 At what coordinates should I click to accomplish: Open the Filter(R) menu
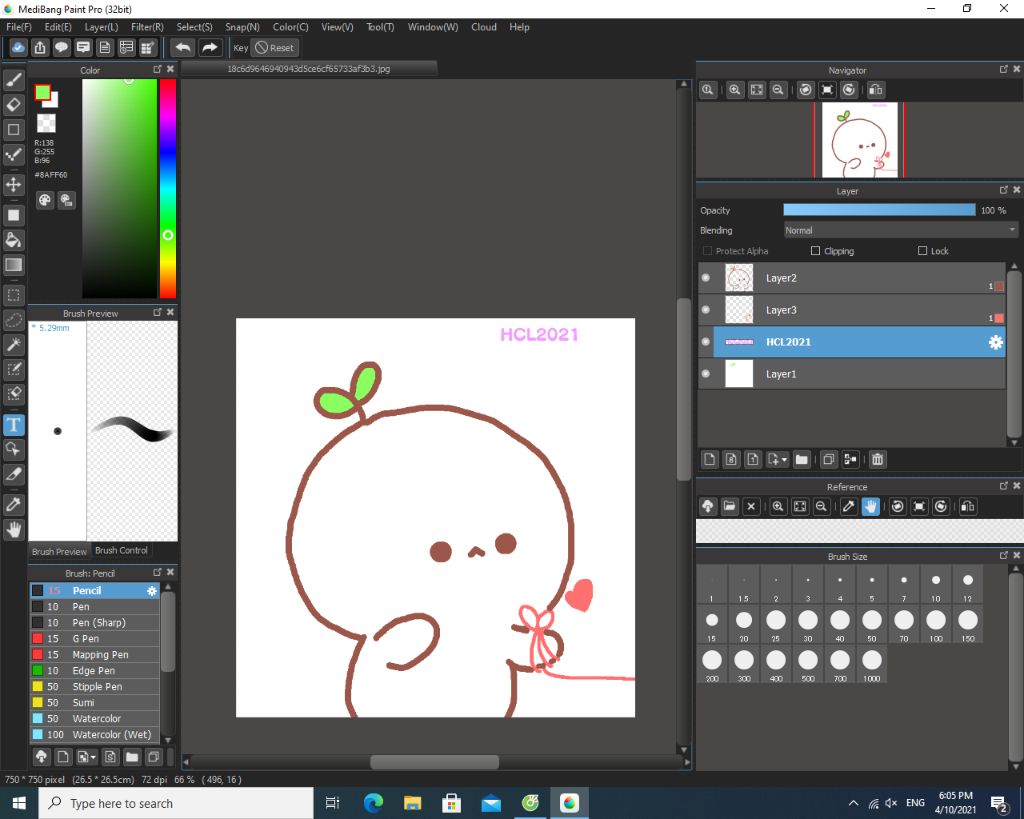(x=147, y=27)
